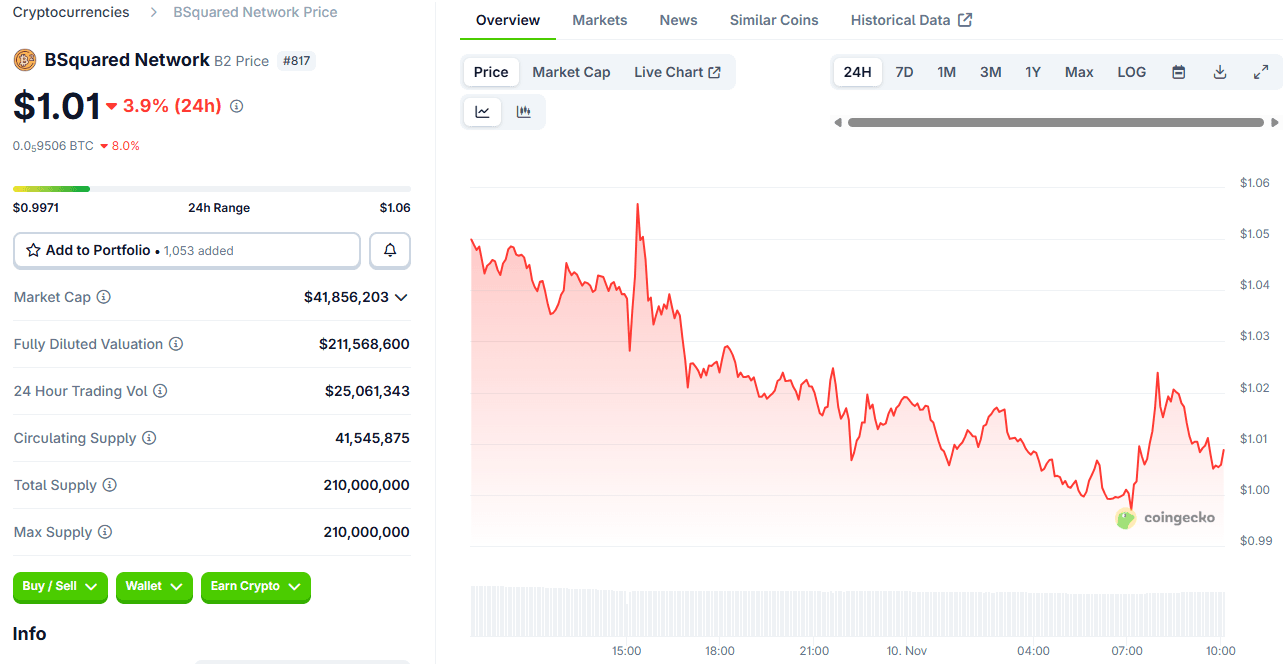Image resolution: width=1287 pixels, height=664 pixels.
Task: Open the Markets tab
Action: (599, 20)
